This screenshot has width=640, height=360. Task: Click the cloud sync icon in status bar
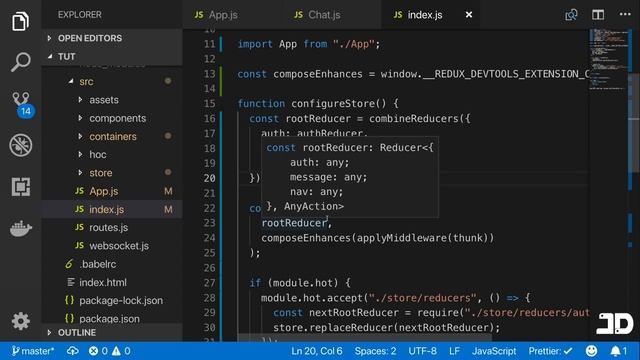73,351
